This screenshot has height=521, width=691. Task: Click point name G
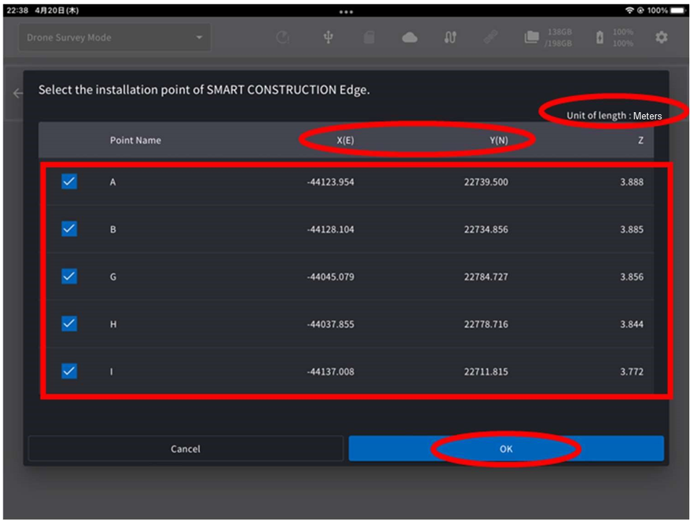pos(113,277)
